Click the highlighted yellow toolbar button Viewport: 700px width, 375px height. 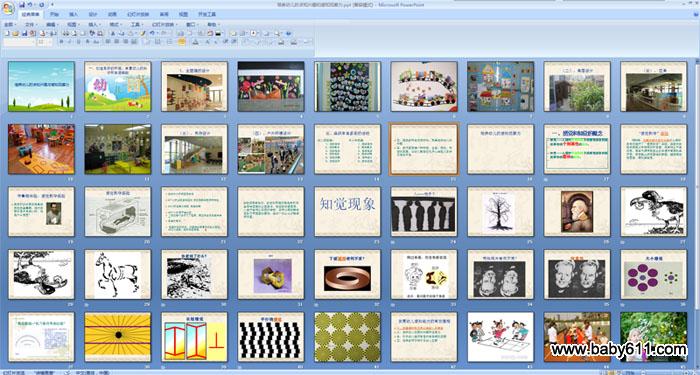(x=182, y=42)
